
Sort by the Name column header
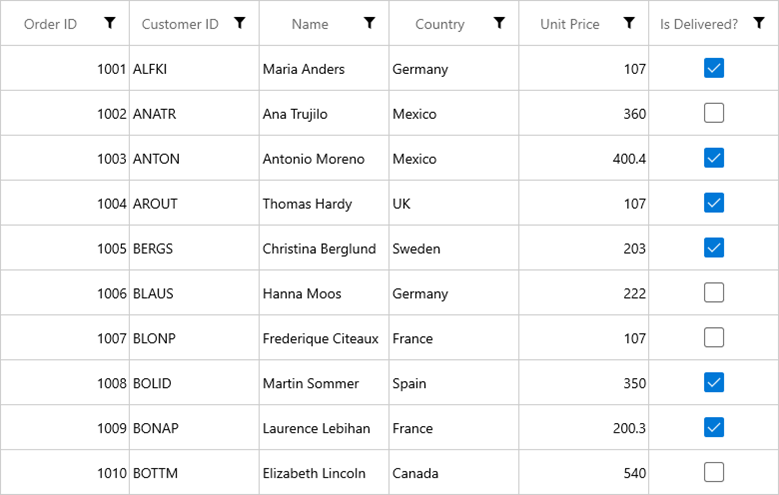pyautogui.click(x=310, y=24)
